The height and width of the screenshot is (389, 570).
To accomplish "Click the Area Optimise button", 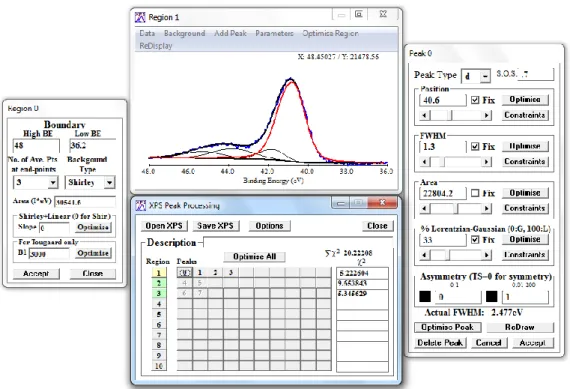I will click(525, 193).
